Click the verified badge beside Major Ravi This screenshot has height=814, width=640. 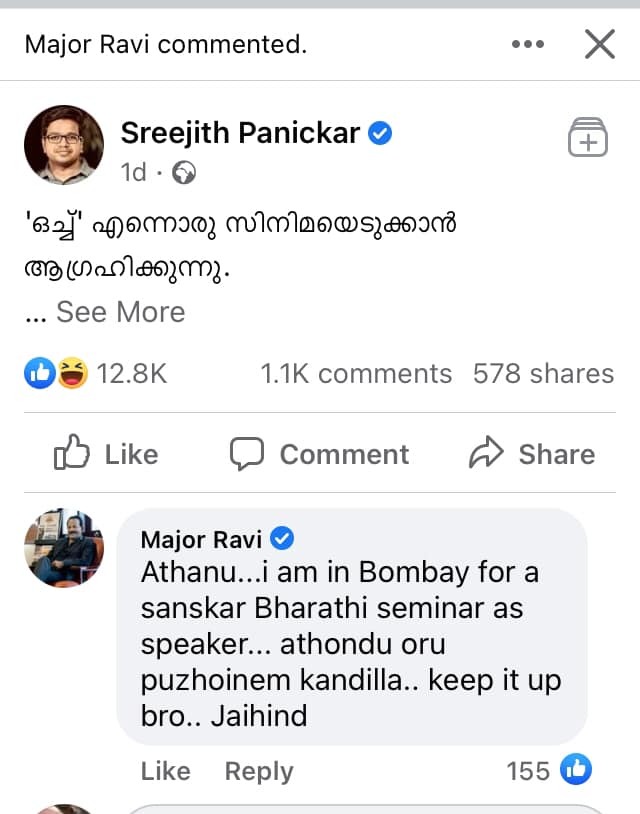click(283, 540)
